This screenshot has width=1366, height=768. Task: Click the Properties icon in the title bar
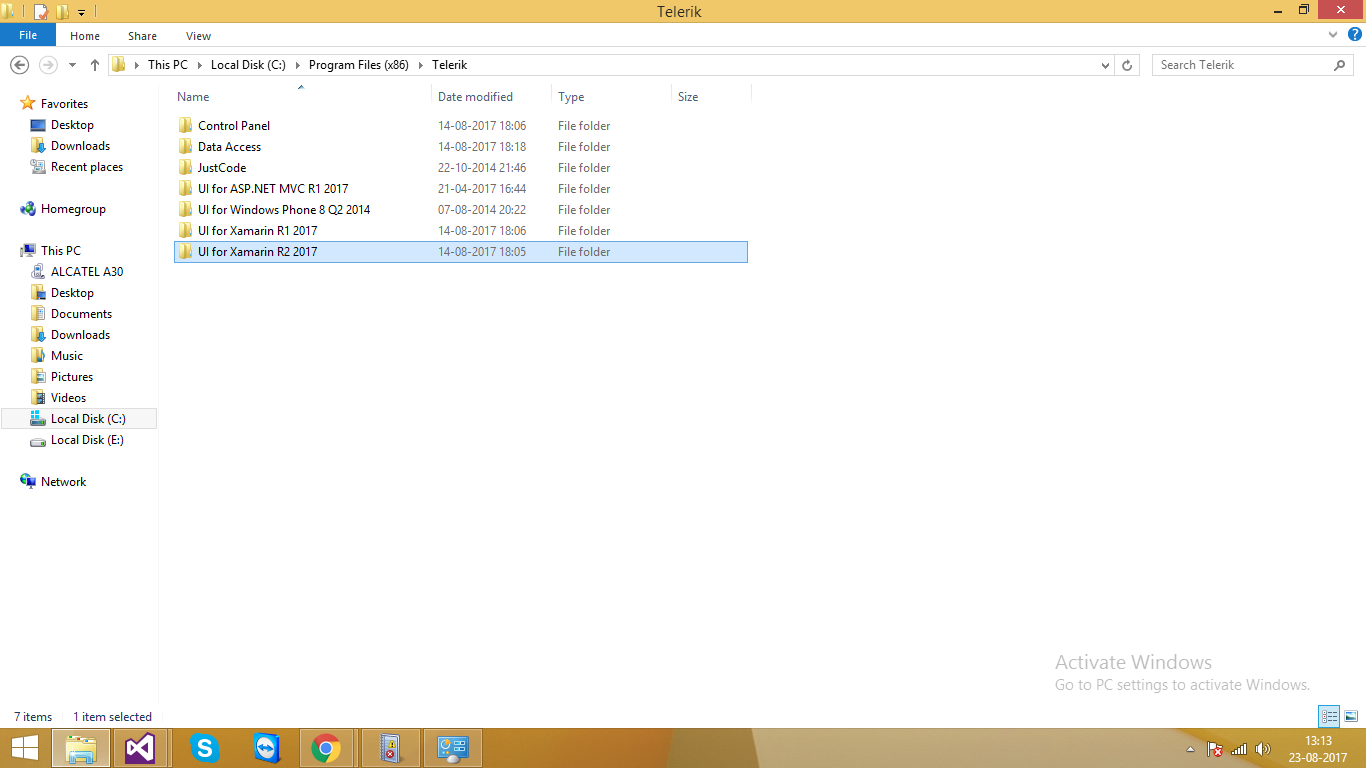point(41,11)
